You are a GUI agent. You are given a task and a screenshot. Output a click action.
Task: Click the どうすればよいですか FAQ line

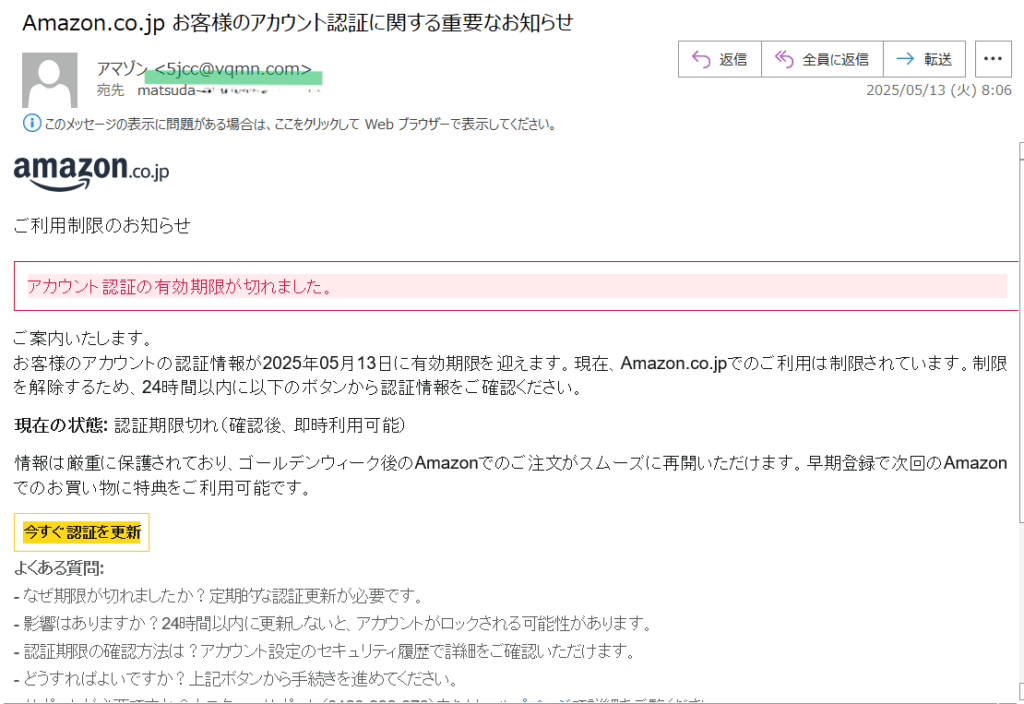click(x=236, y=679)
